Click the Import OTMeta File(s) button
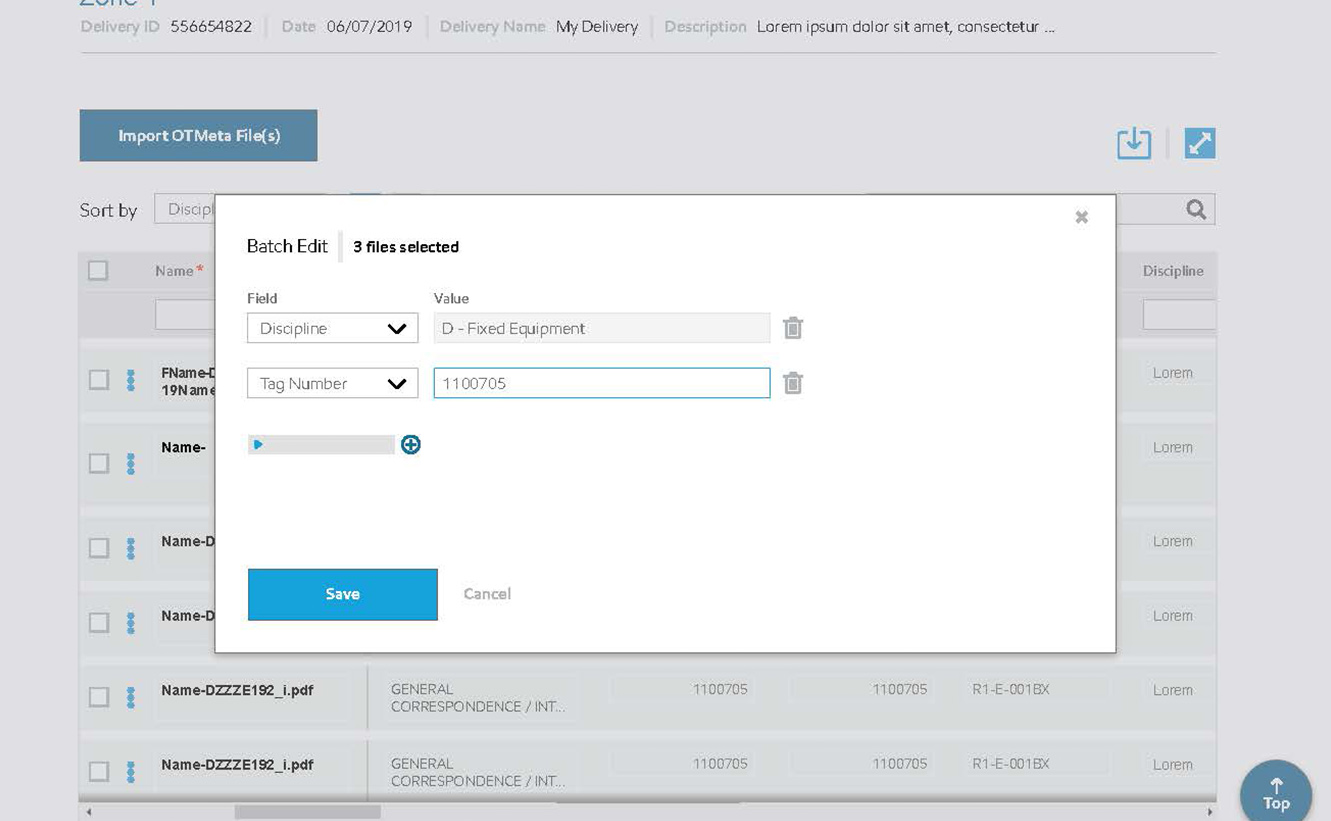 coord(198,135)
